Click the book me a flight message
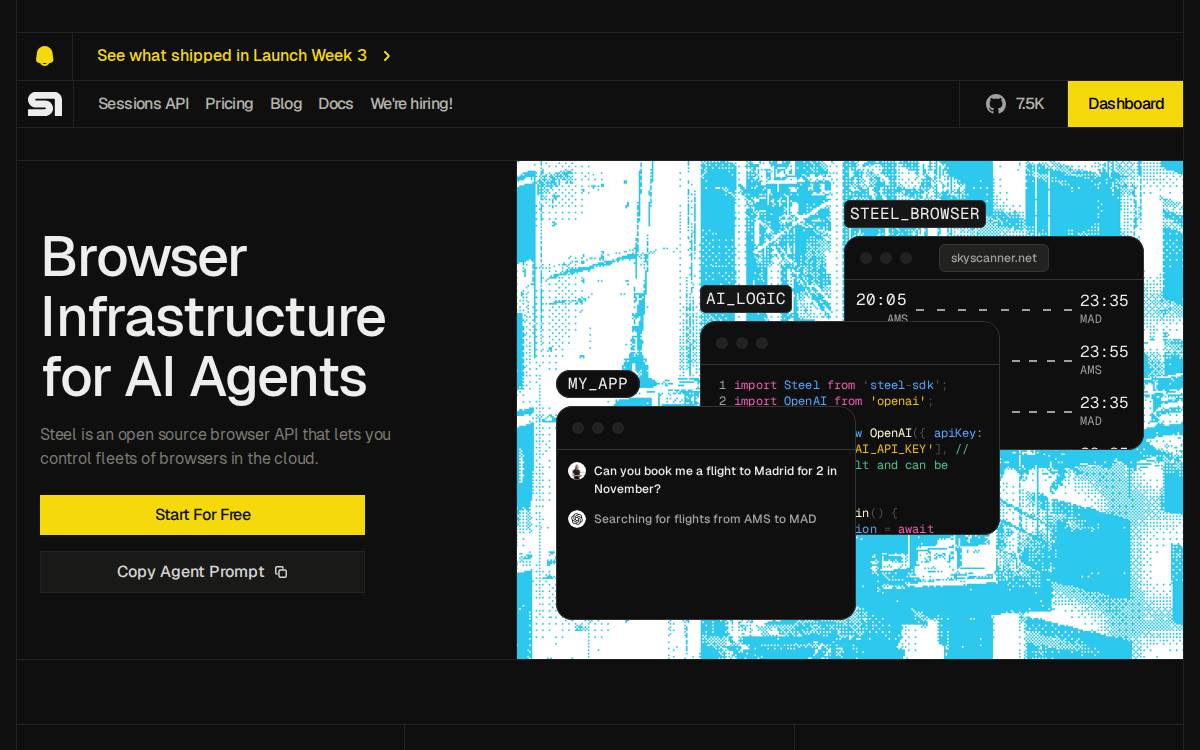The image size is (1200, 750). (x=715, y=480)
